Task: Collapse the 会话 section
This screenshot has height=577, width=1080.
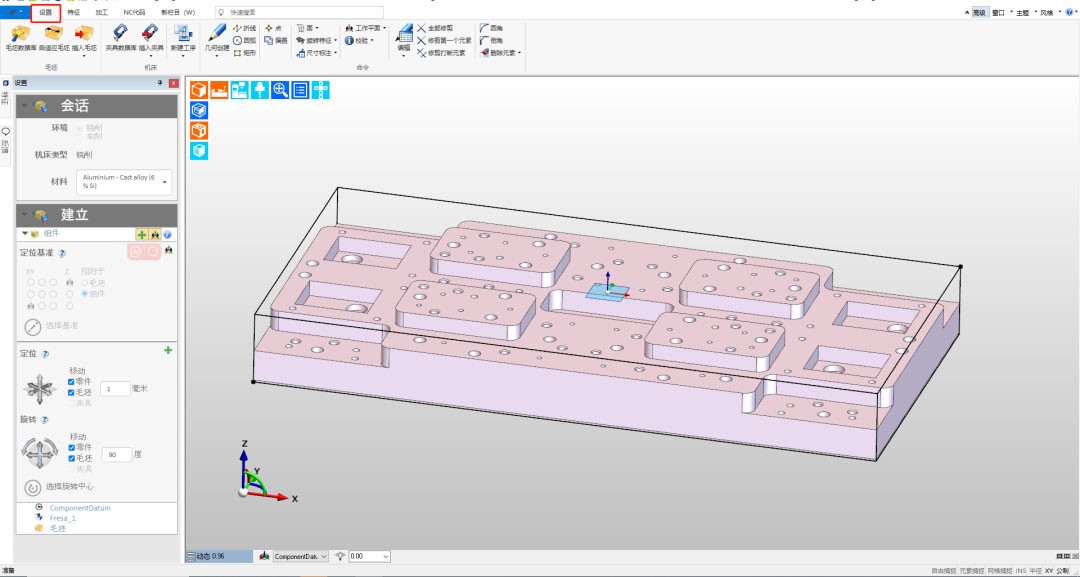Action: (x=25, y=106)
